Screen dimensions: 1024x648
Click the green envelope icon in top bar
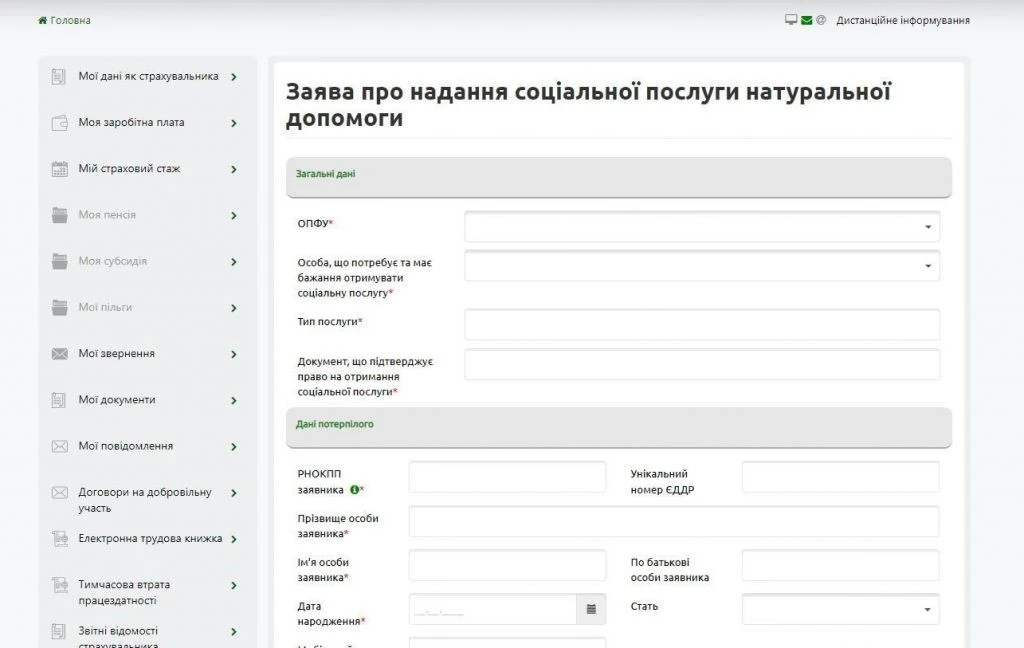tap(806, 20)
